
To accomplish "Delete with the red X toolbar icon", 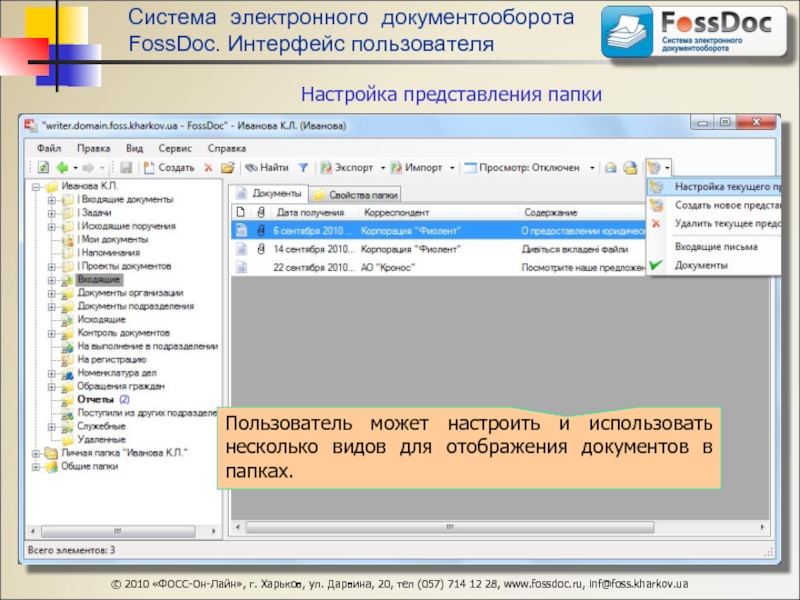I will pyautogui.click(x=208, y=167).
